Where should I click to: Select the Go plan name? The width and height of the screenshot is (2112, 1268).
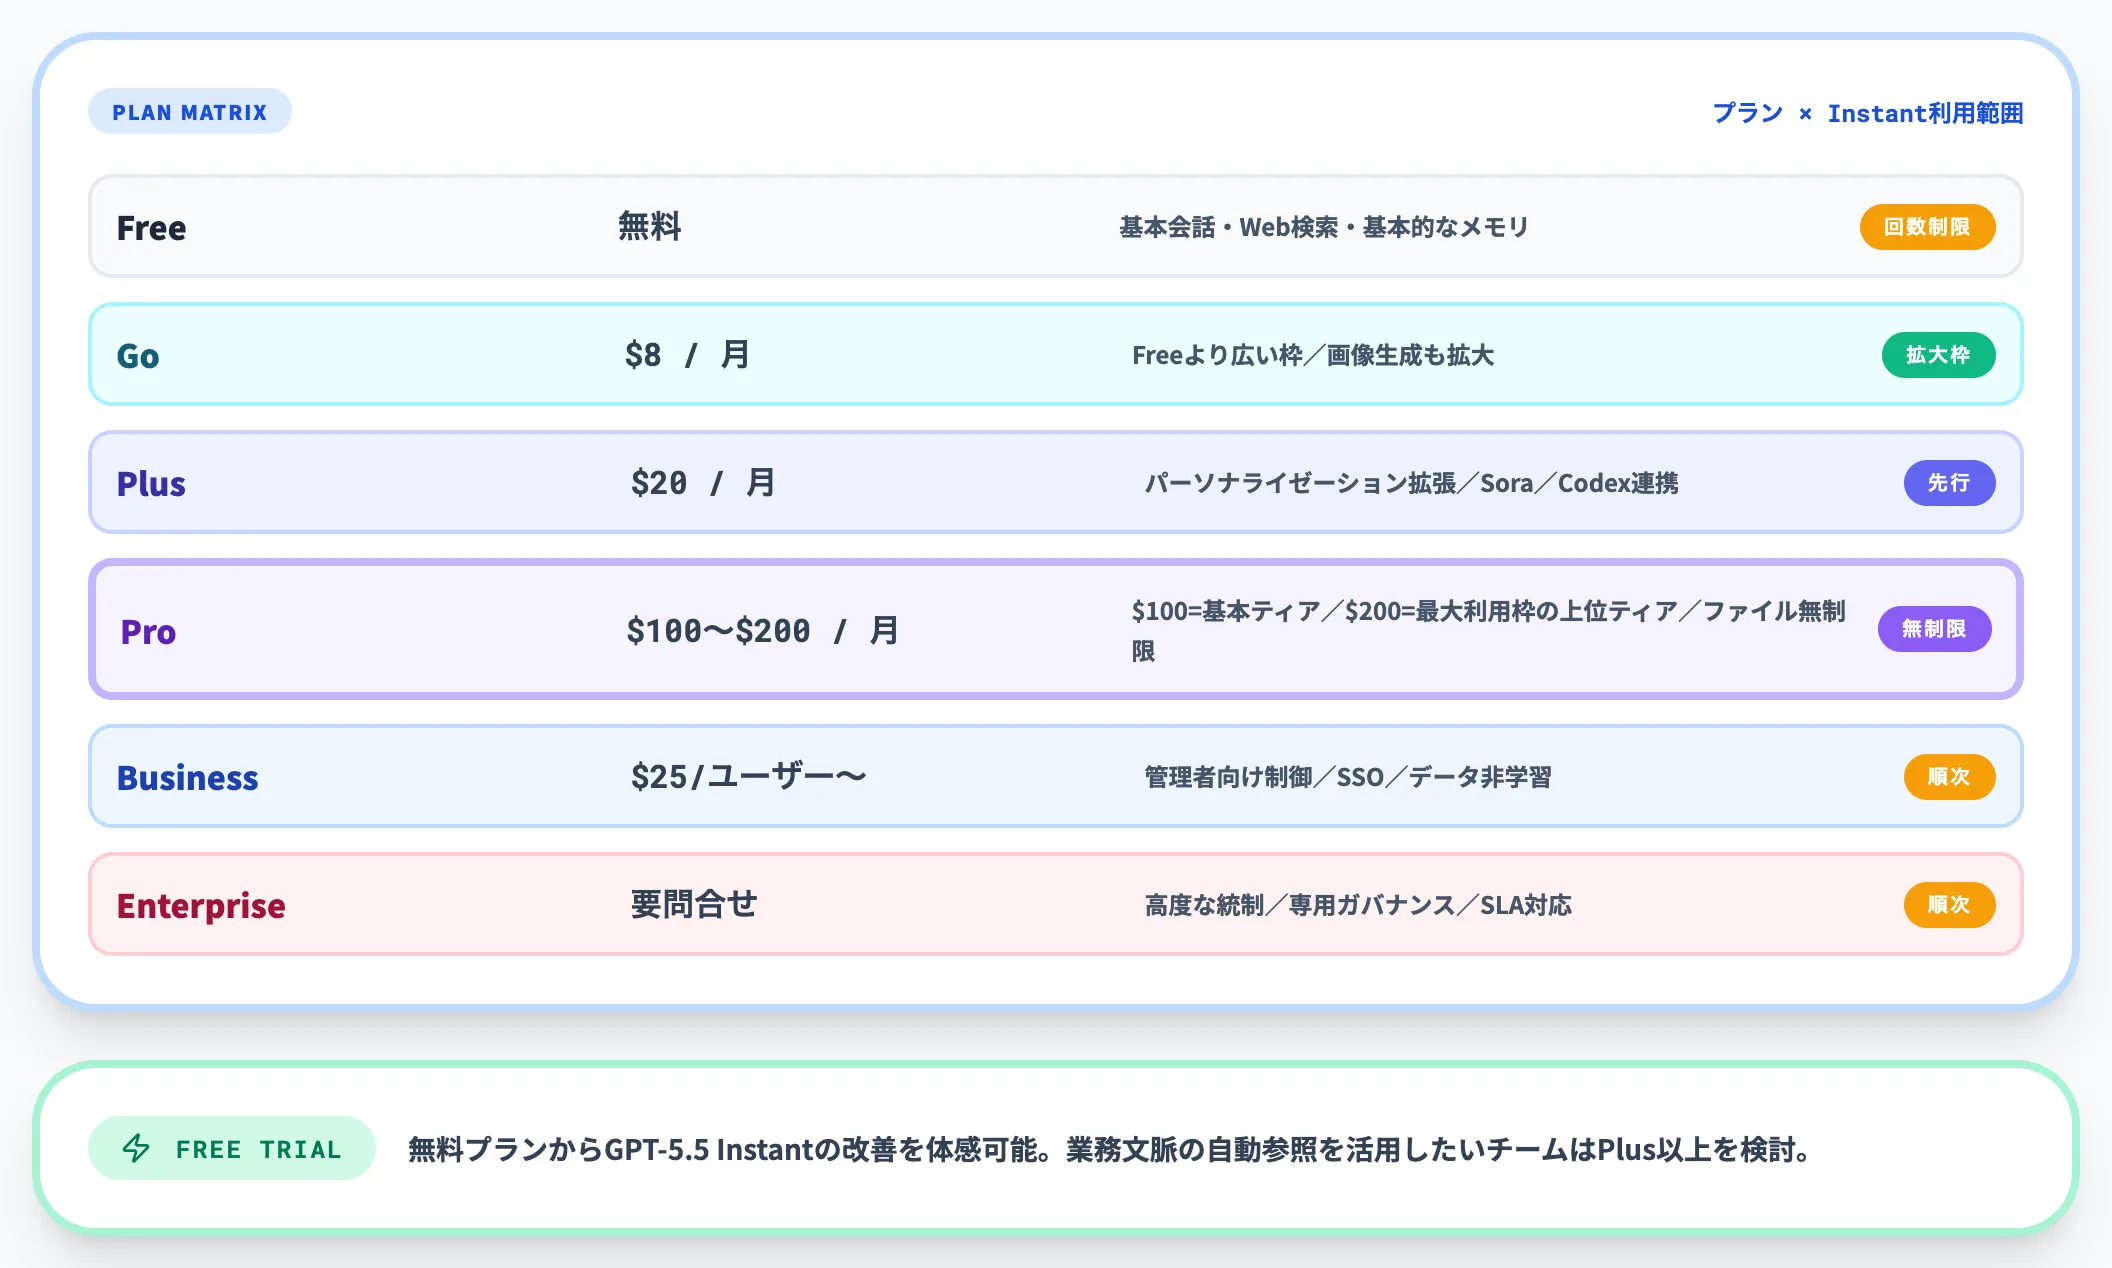tap(138, 356)
